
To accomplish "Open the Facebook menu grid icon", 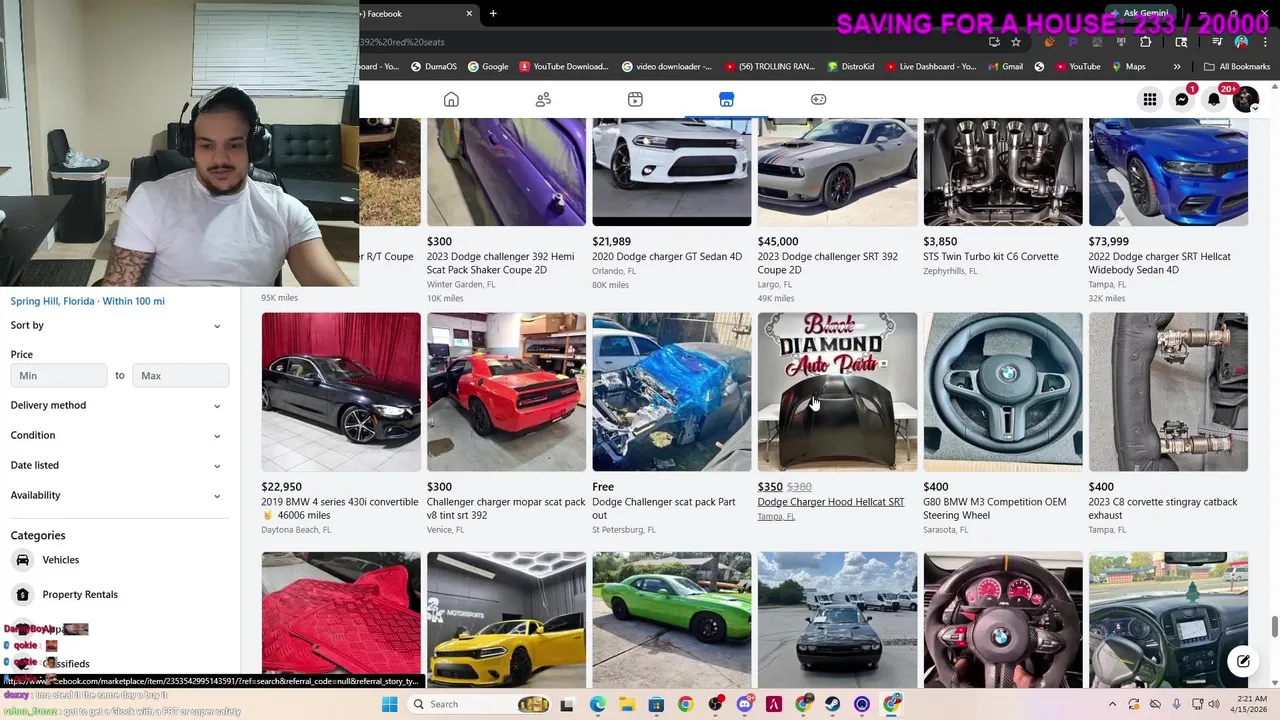I will tap(1150, 99).
